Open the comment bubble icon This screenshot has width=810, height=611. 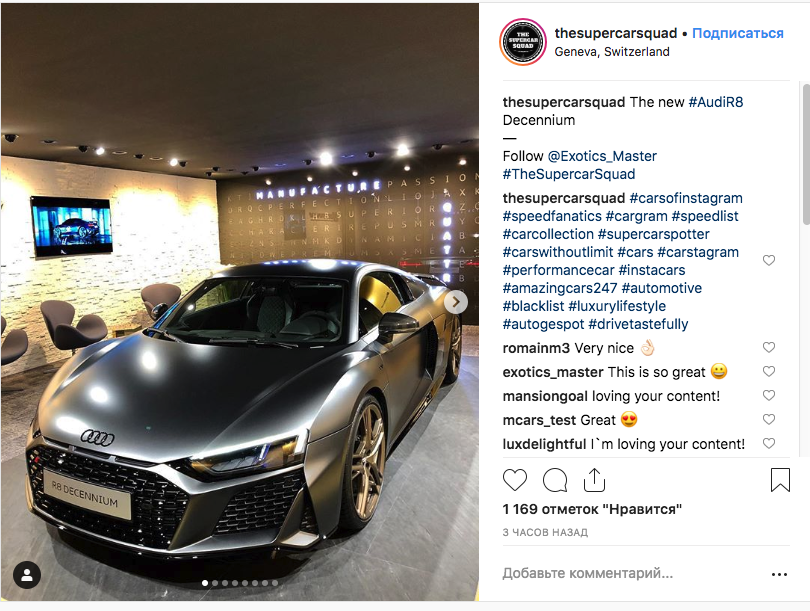click(x=555, y=480)
